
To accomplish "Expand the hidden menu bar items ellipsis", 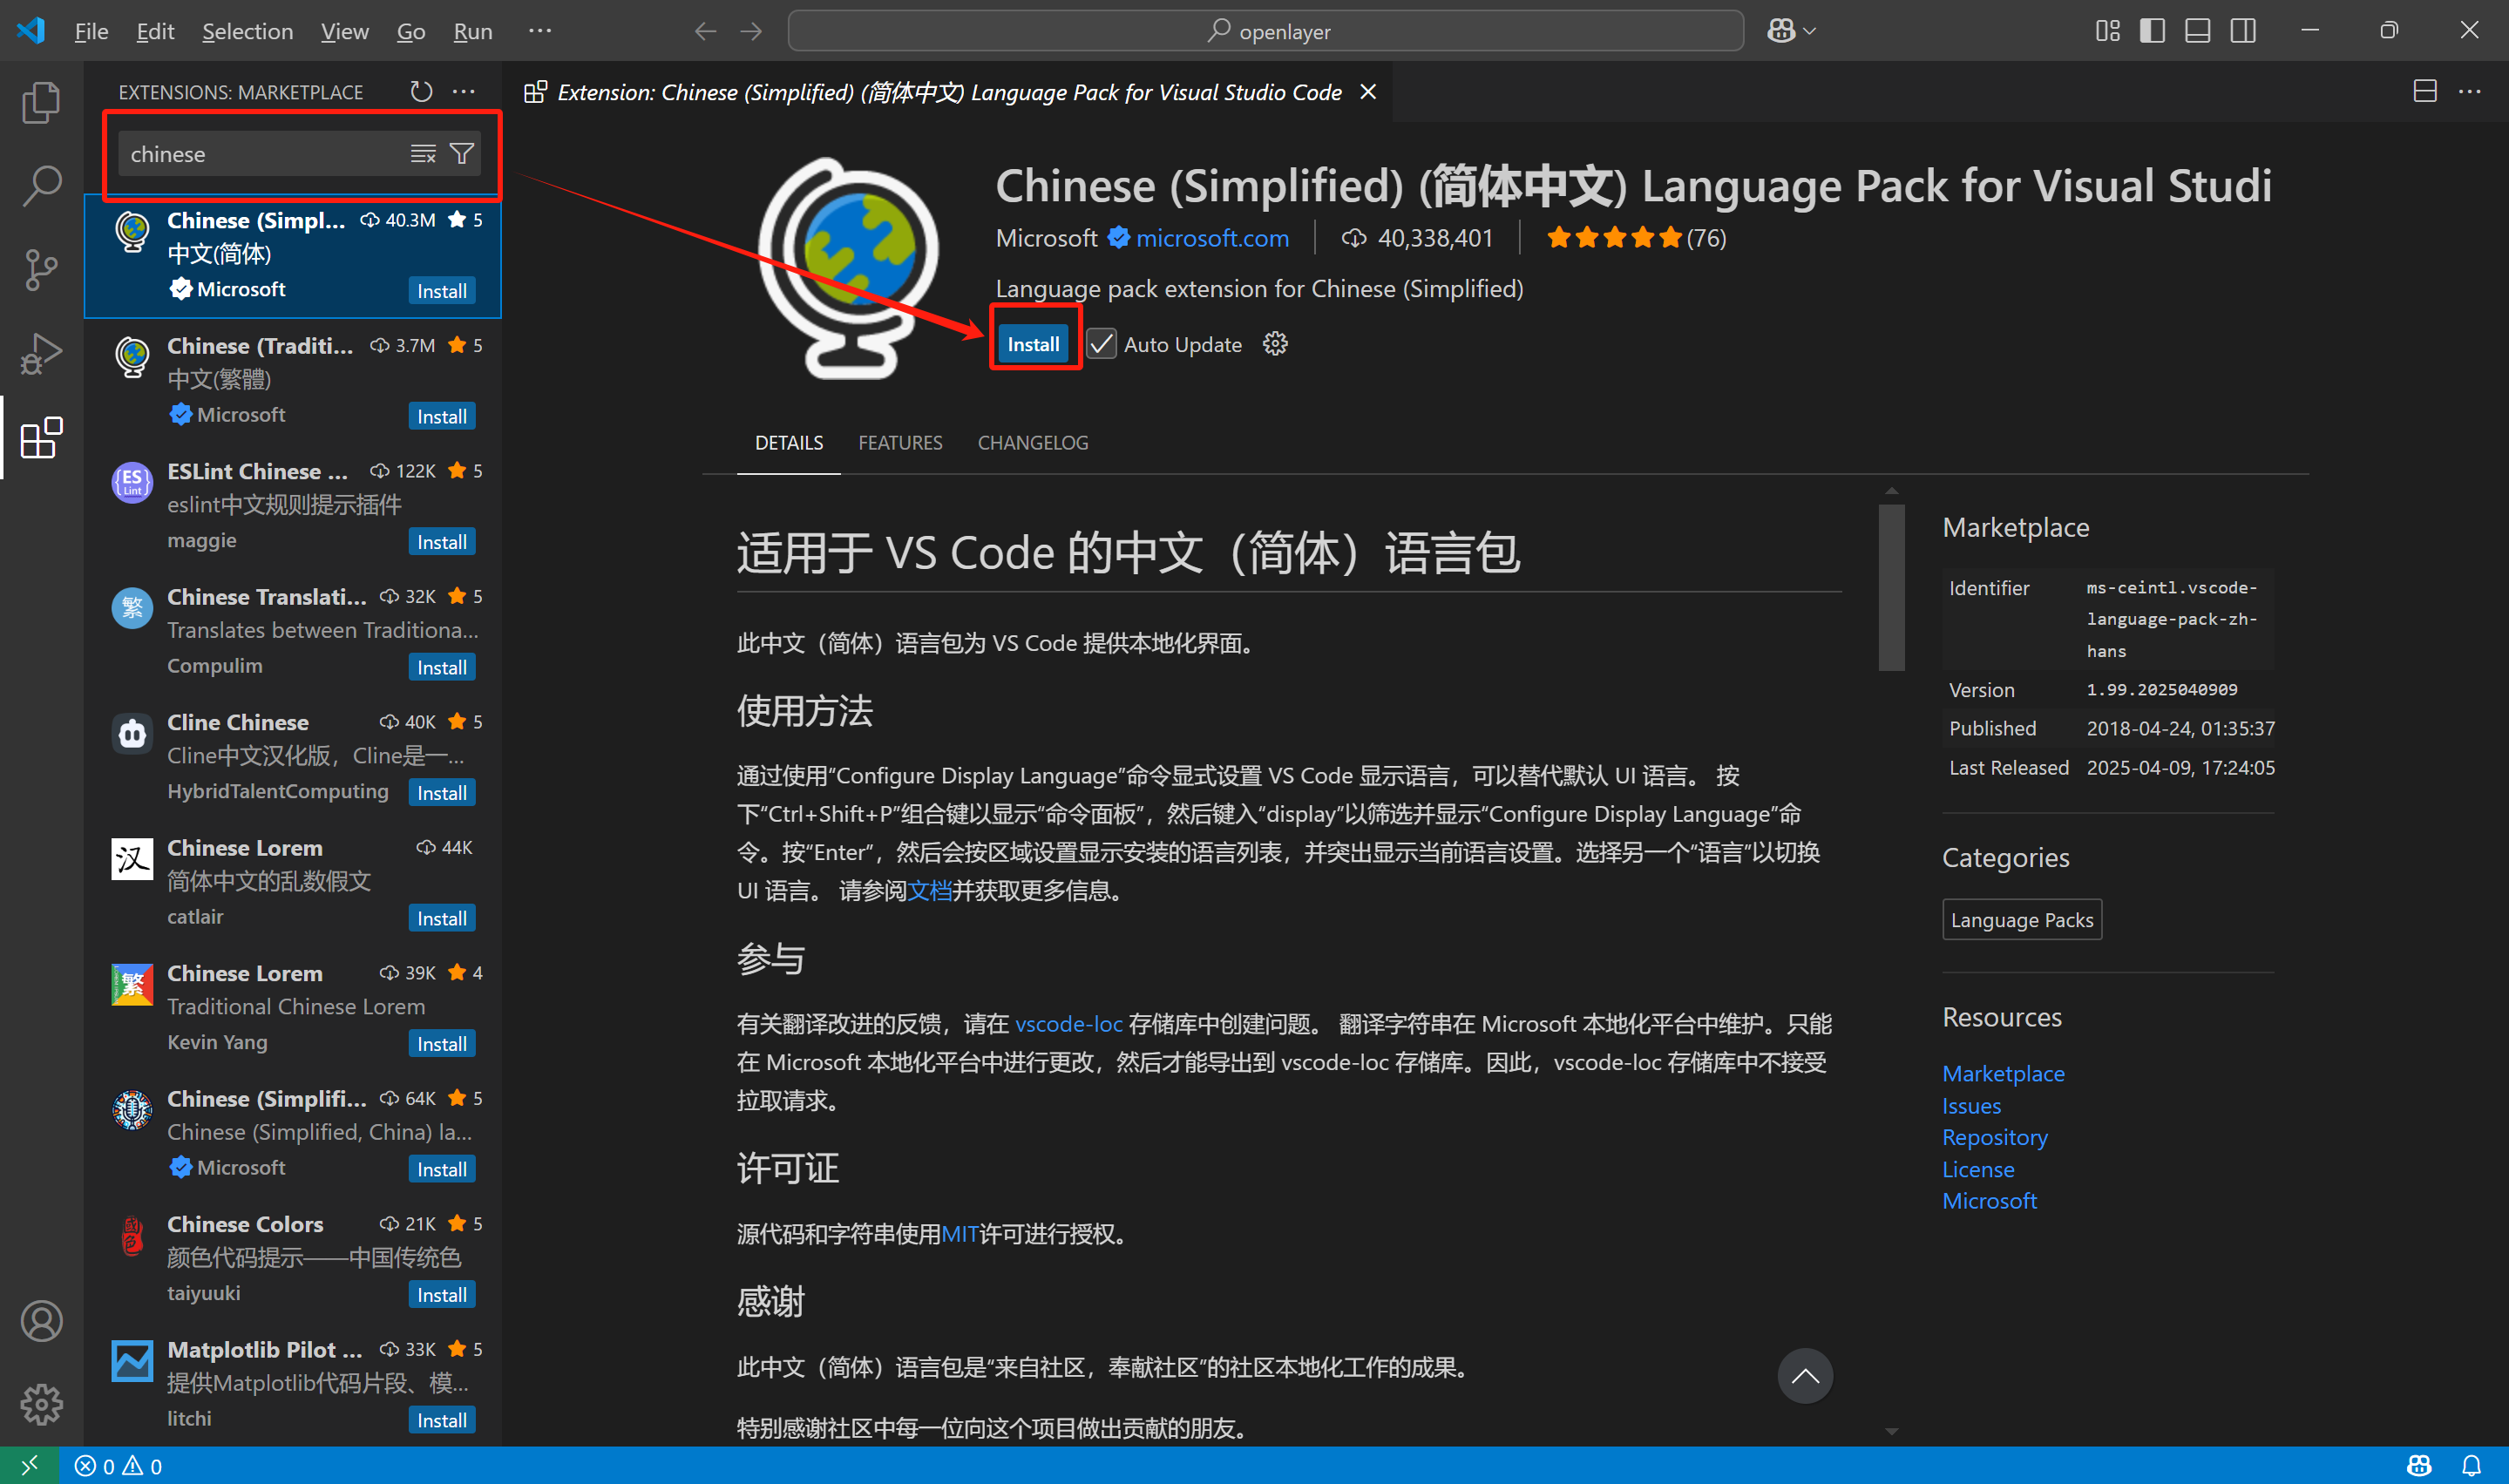I will [540, 31].
